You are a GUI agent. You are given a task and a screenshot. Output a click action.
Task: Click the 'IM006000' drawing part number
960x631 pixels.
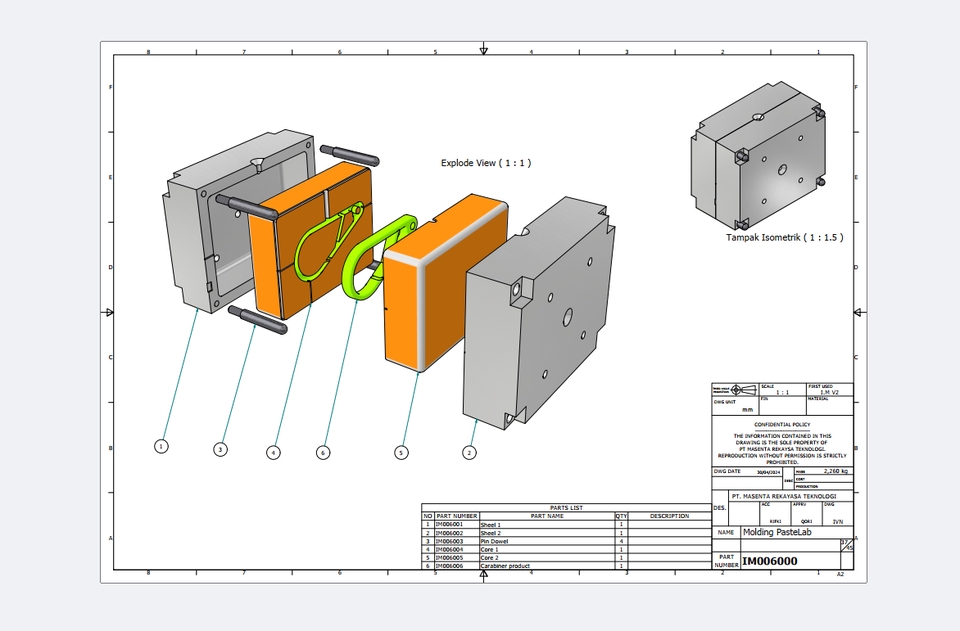point(770,561)
